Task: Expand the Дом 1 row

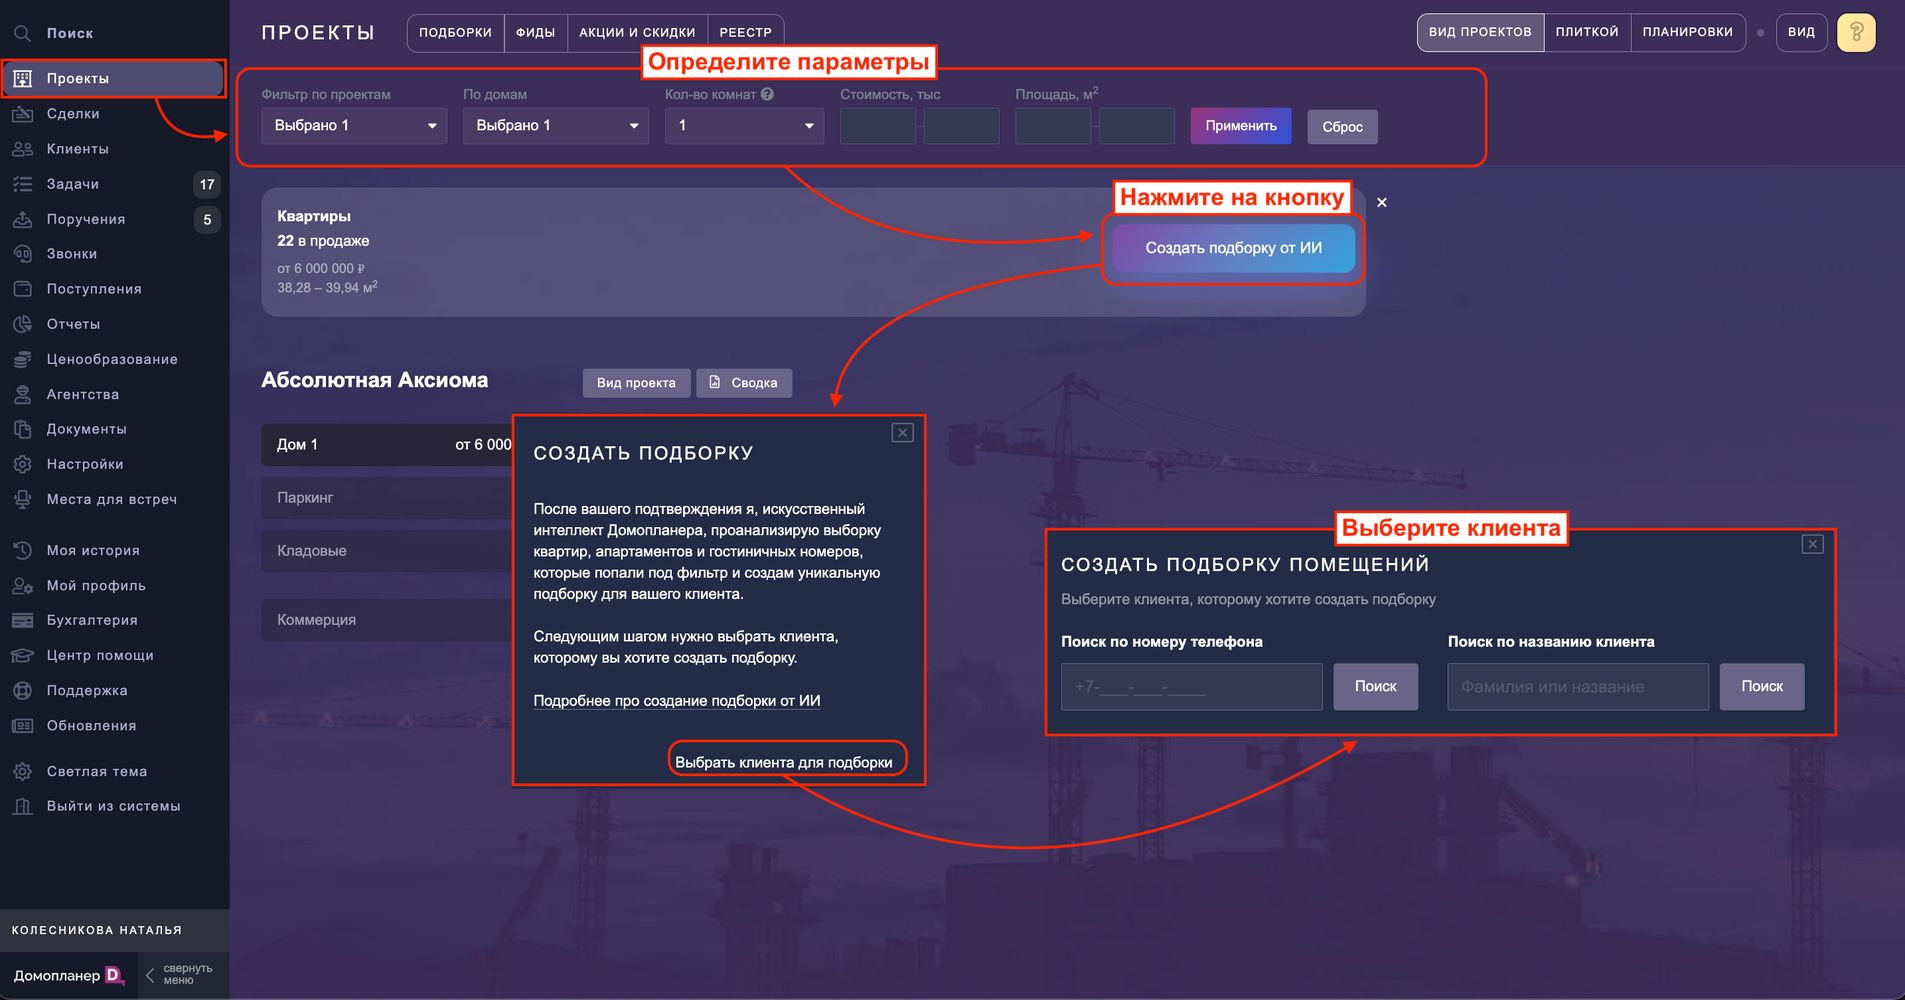Action: point(387,445)
